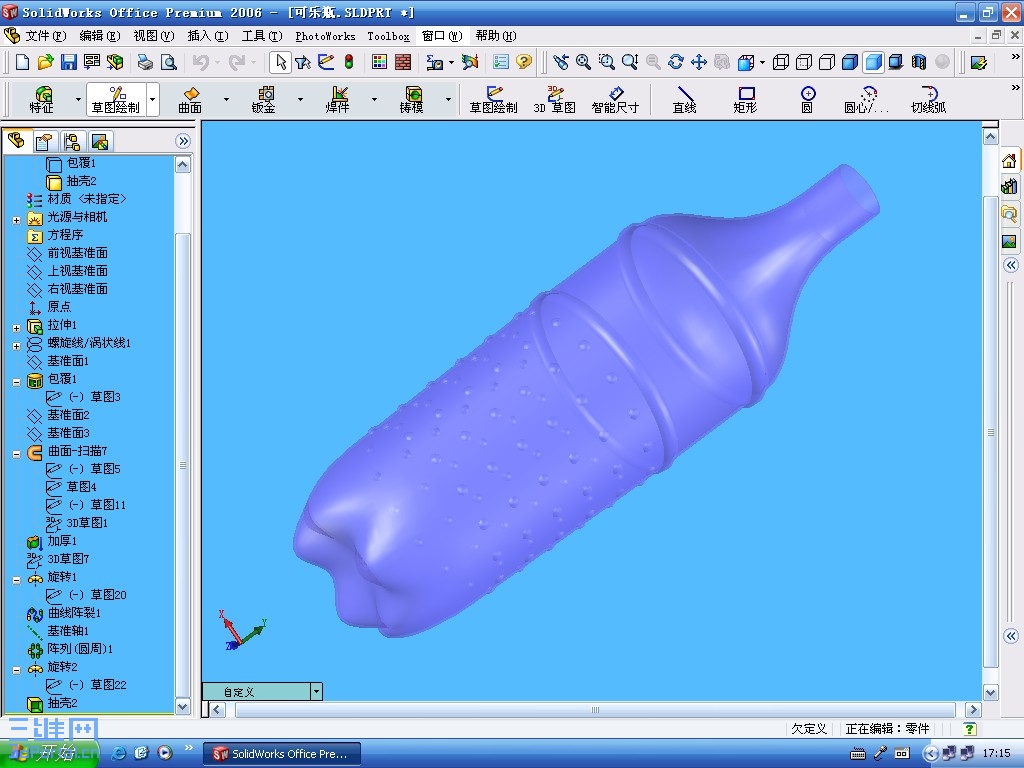Open the 视图(V) menu
This screenshot has height=768, width=1024.
coord(153,36)
